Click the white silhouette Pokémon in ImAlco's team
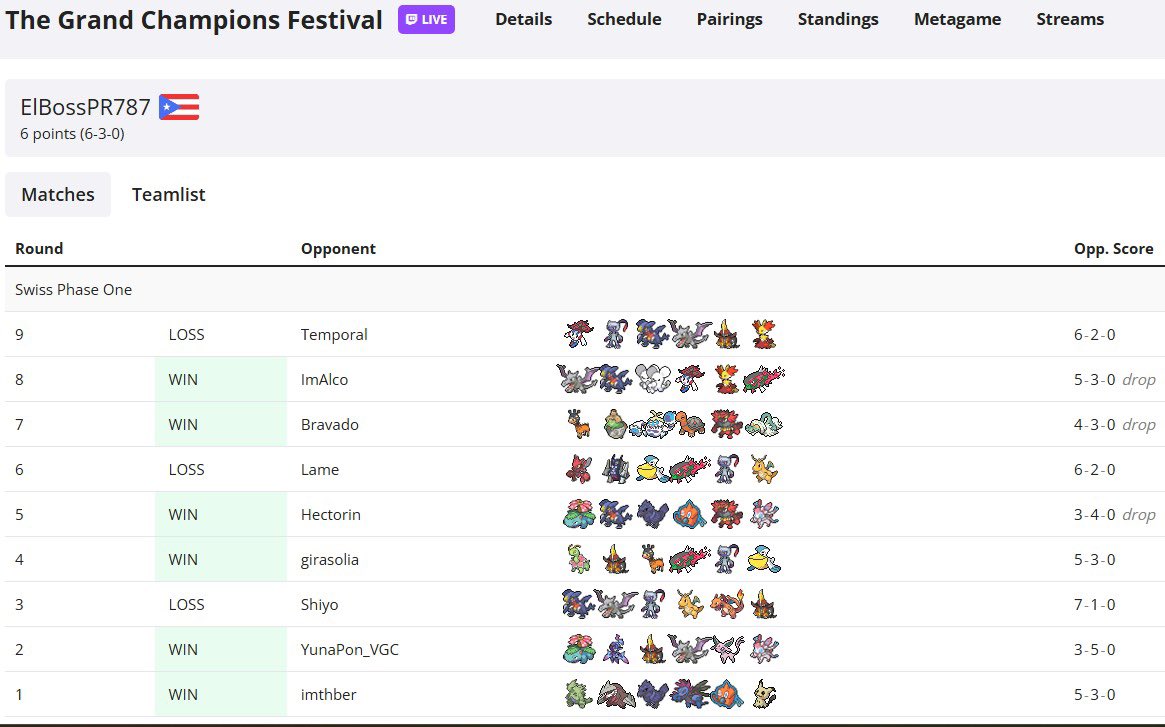The height and width of the screenshot is (727, 1165). coord(654,379)
